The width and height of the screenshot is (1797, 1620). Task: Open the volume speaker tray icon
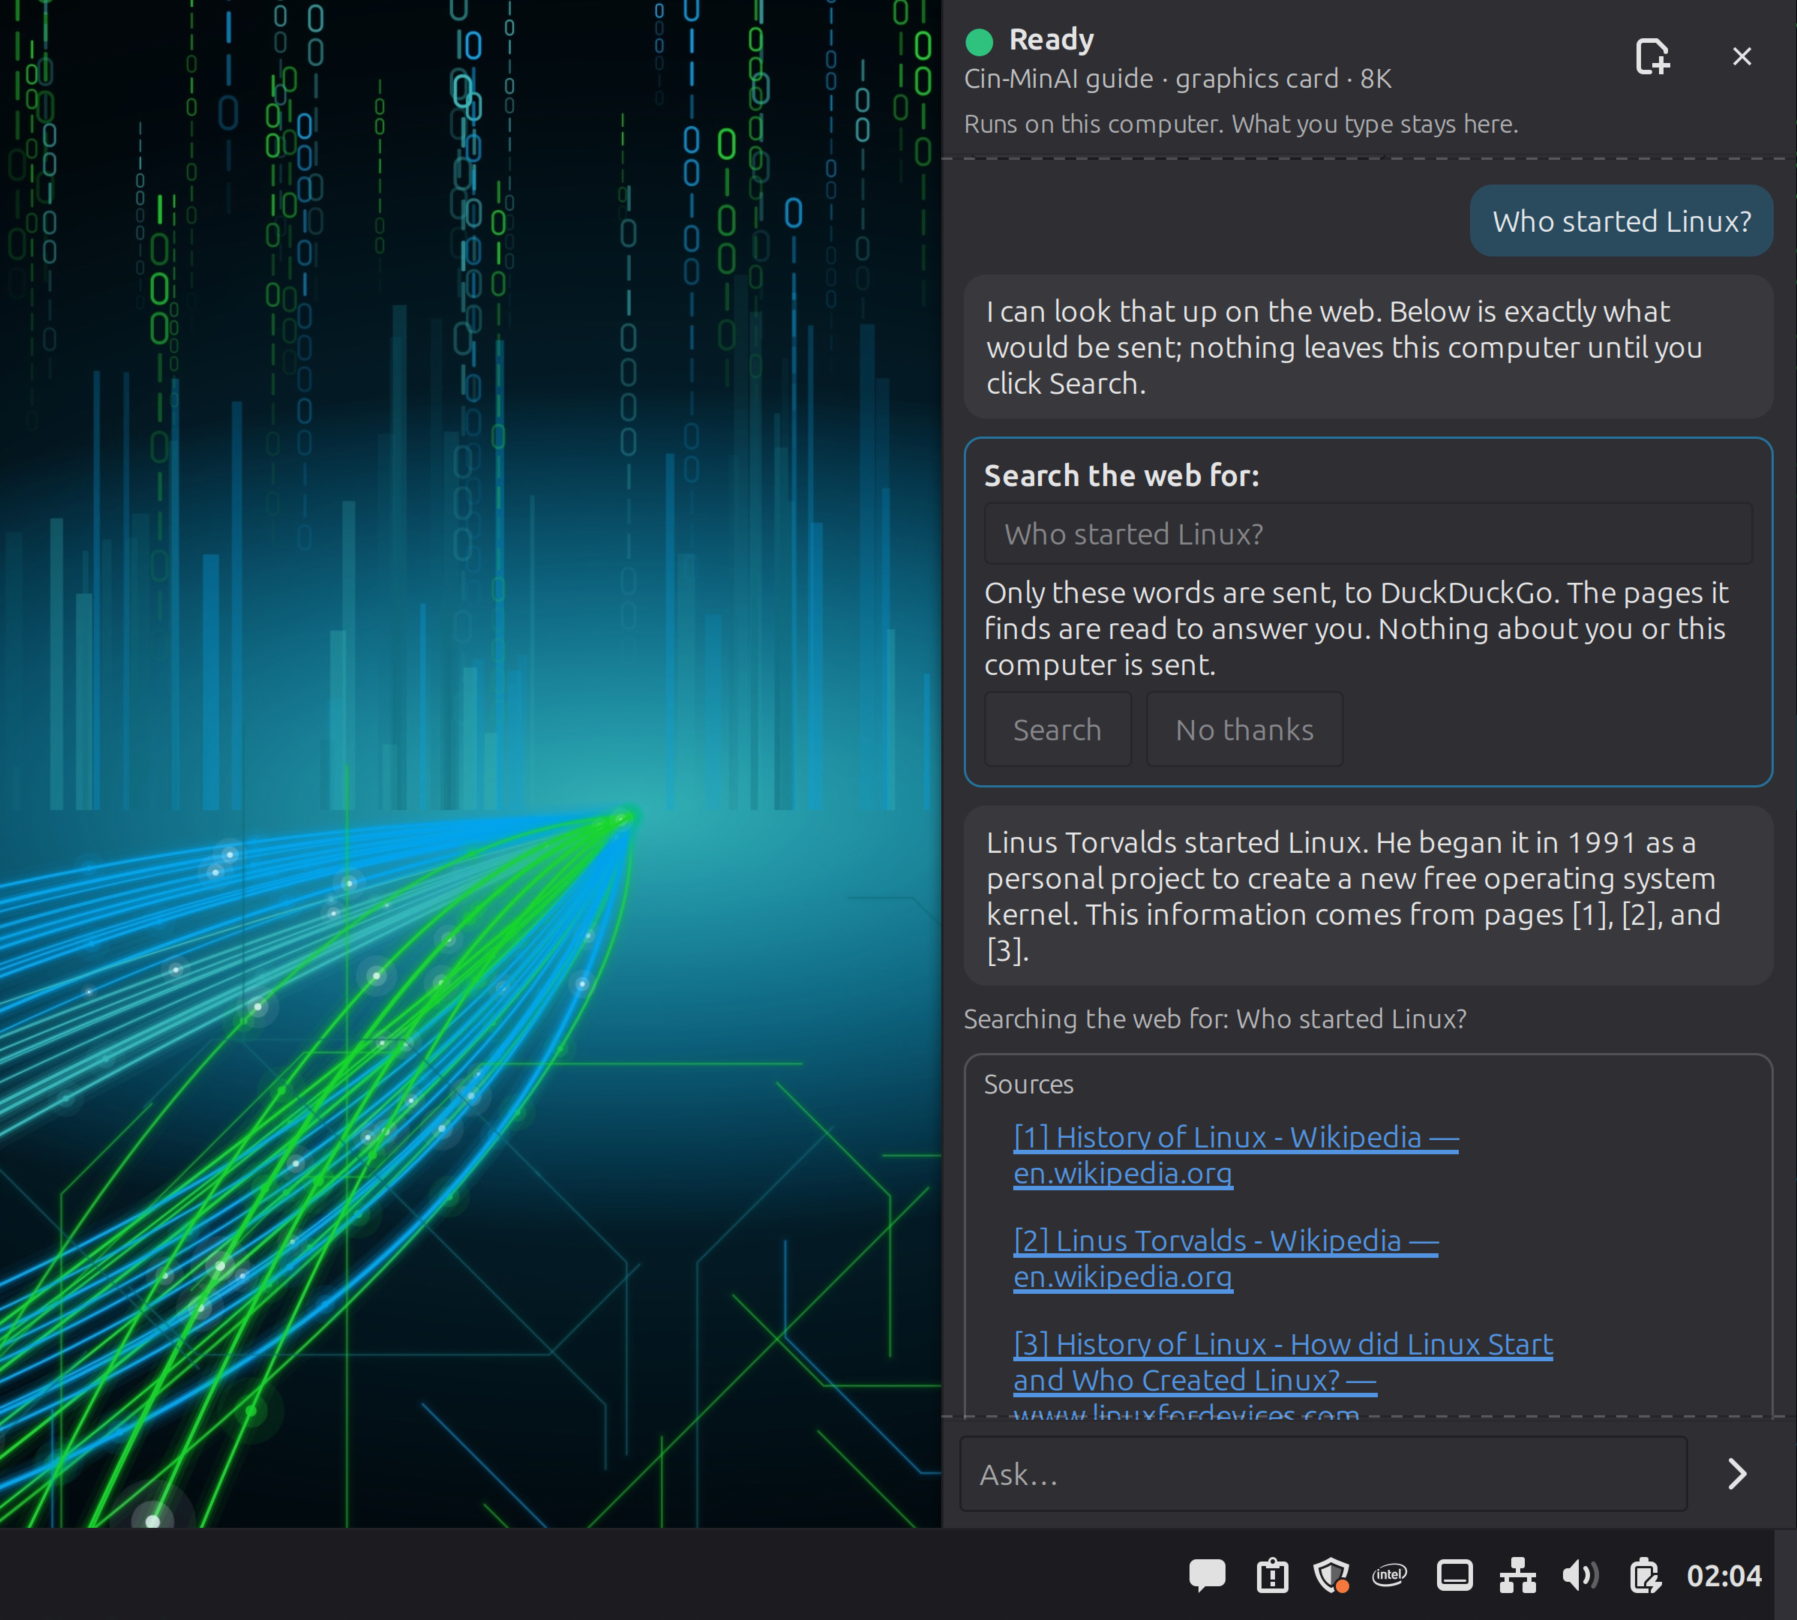coord(1580,1576)
